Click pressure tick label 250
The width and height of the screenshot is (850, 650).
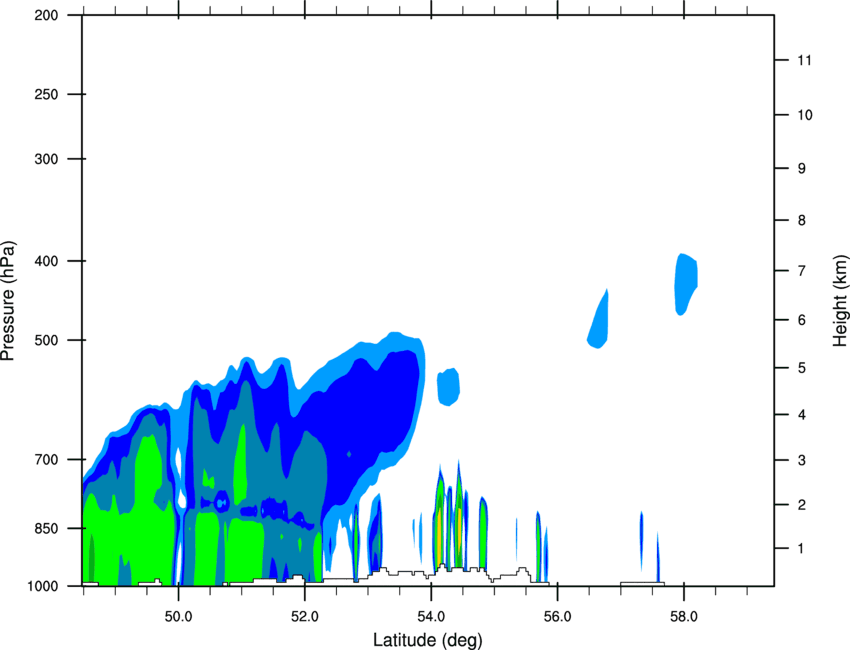(x=46, y=94)
